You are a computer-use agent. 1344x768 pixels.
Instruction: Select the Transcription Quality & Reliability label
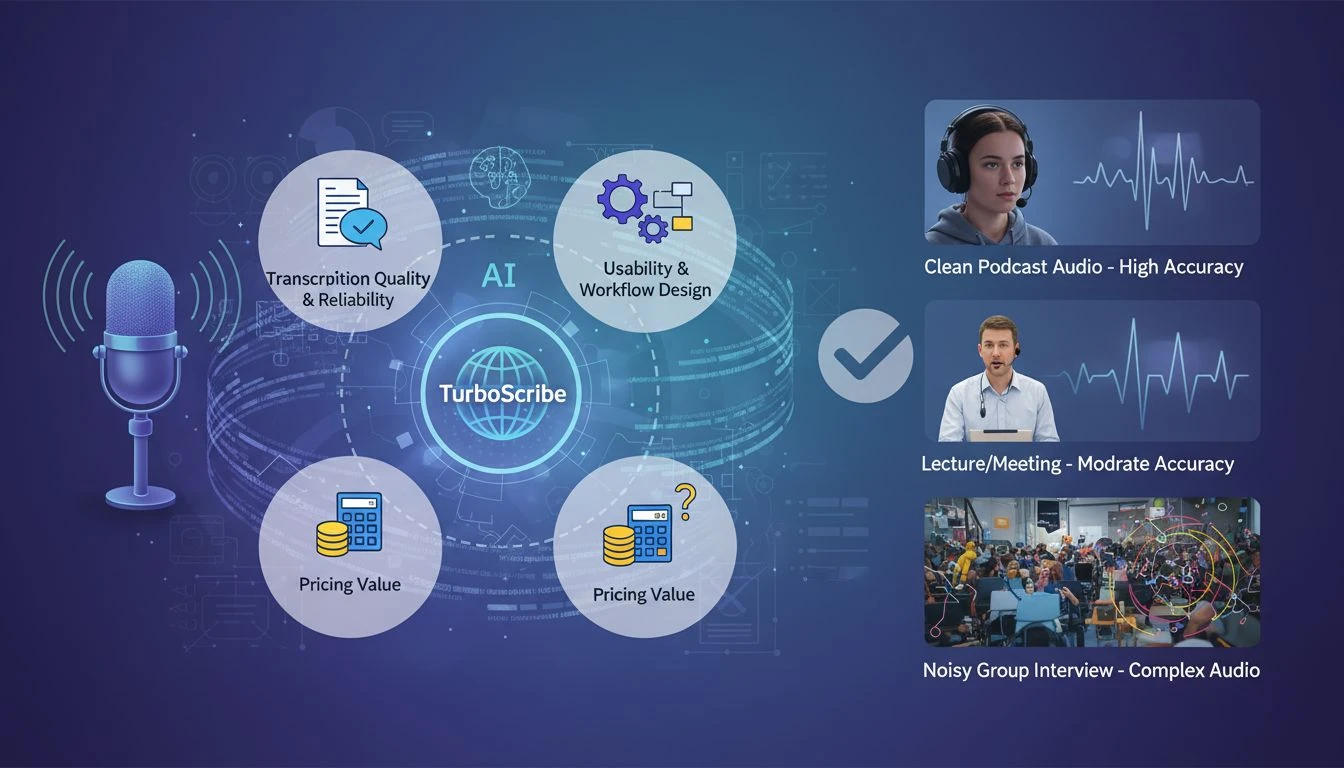tap(345, 290)
